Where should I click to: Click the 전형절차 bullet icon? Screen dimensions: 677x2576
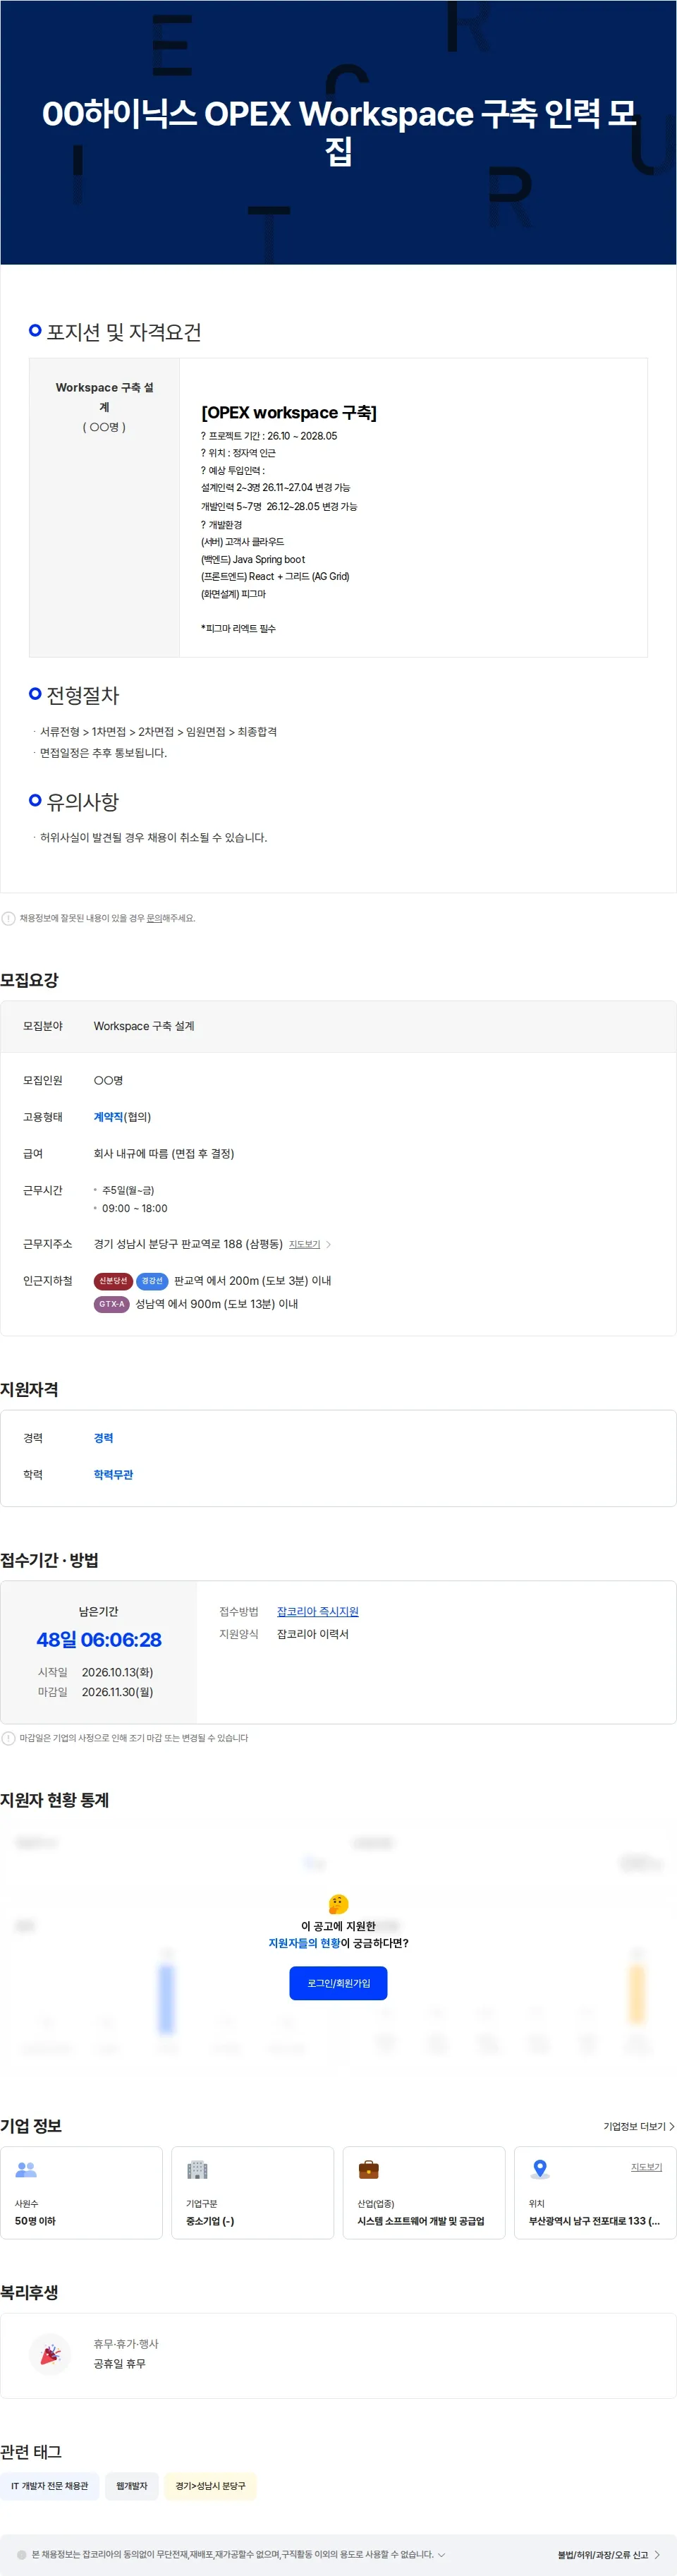pos(35,693)
